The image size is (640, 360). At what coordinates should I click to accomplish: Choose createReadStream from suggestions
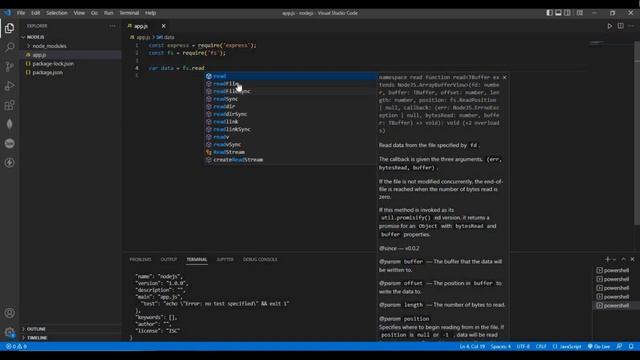point(290,160)
